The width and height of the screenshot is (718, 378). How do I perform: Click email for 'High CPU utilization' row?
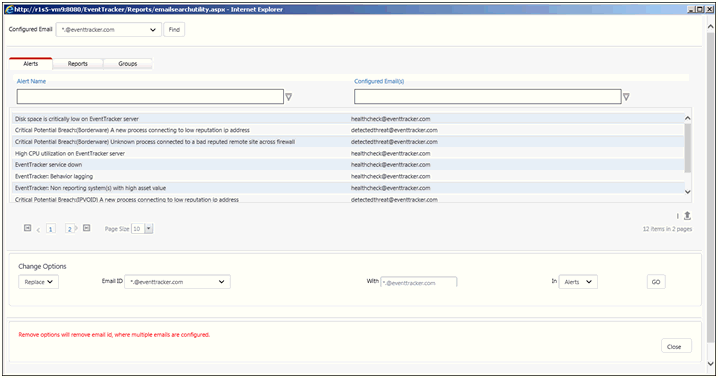(x=391, y=153)
